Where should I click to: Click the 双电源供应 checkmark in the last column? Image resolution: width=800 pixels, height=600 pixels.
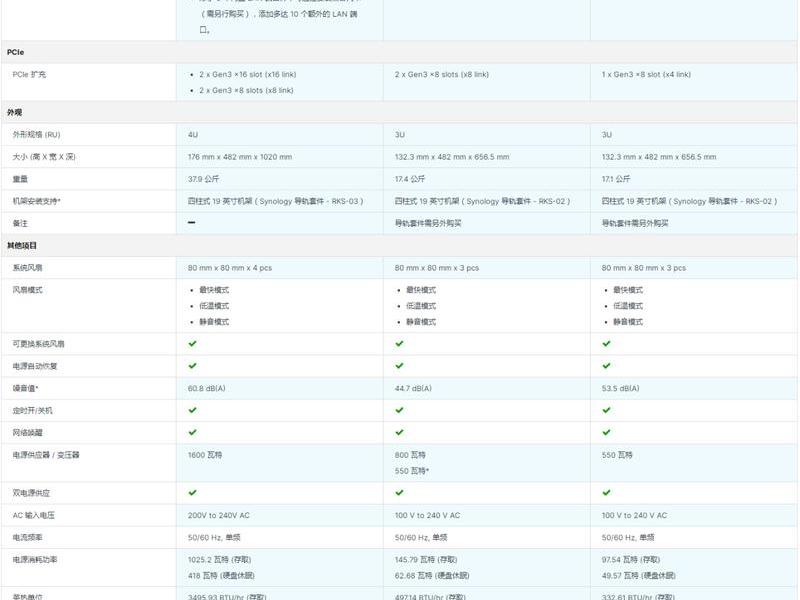click(x=606, y=492)
